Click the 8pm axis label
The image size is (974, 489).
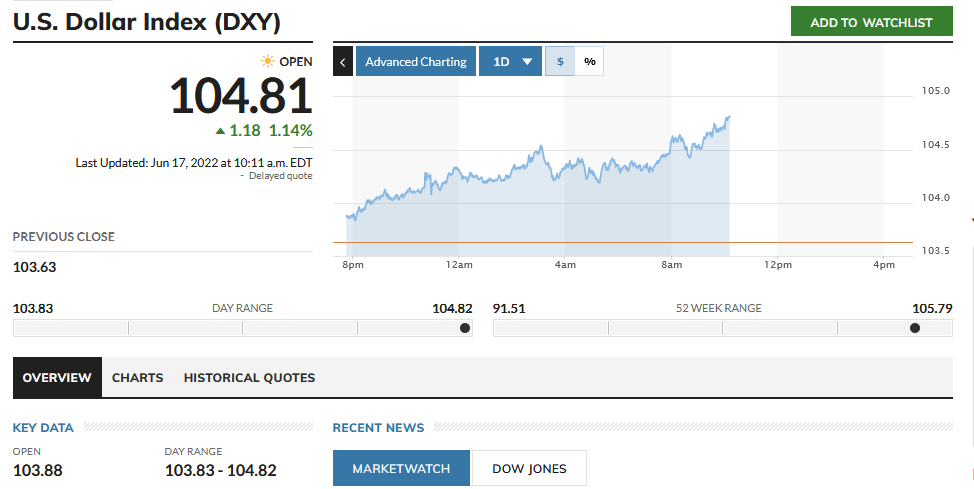[353, 265]
